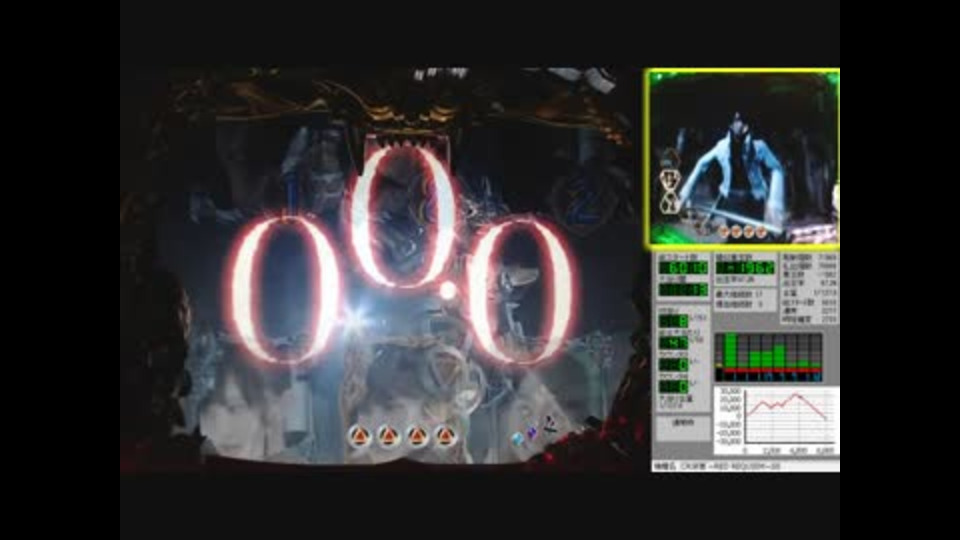
Task: Click the third triangle hold emblem from left
Action: pyautogui.click(x=417, y=437)
